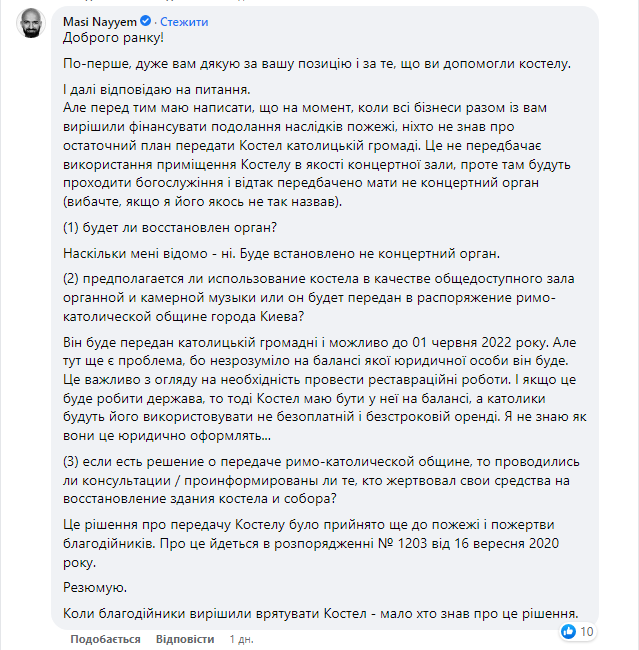
Task: Open the Masi Nayyem profile name link
Action: [x=98, y=21]
